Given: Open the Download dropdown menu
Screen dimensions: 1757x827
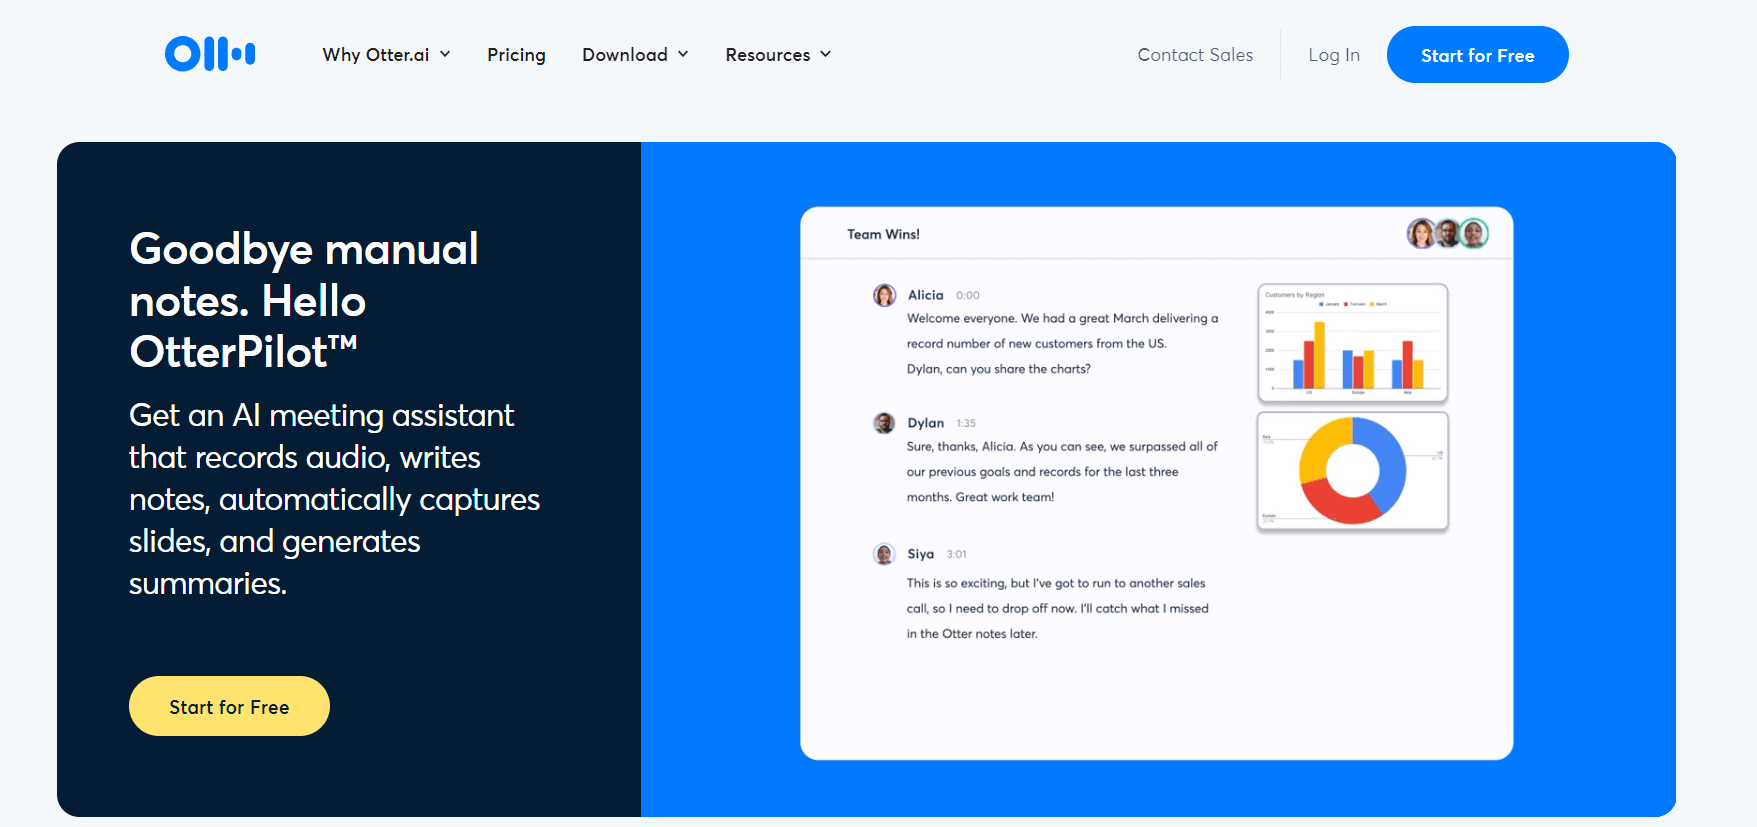Looking at the screenshot, I should [x=635, y=55].
